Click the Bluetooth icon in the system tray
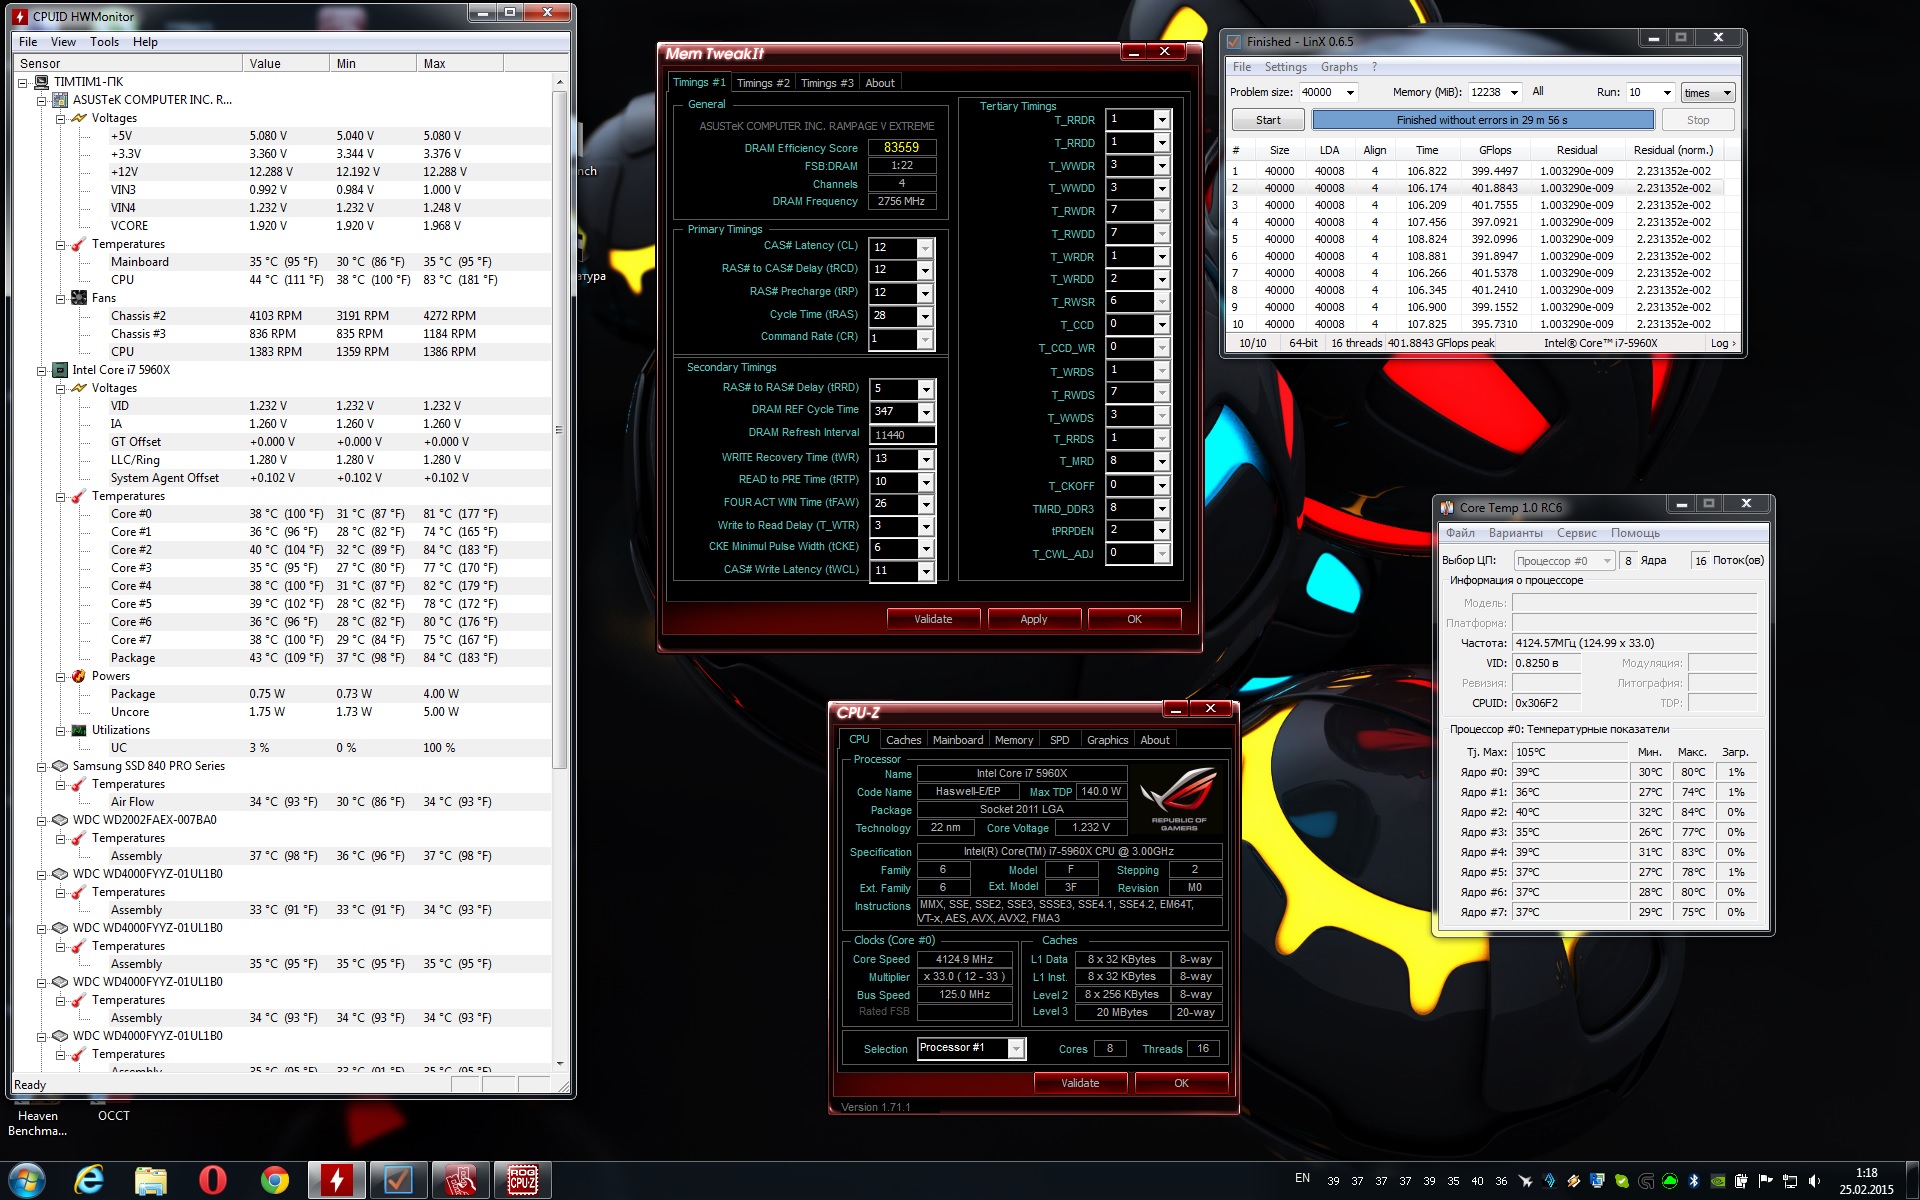 click(x=1694, y=1181)
